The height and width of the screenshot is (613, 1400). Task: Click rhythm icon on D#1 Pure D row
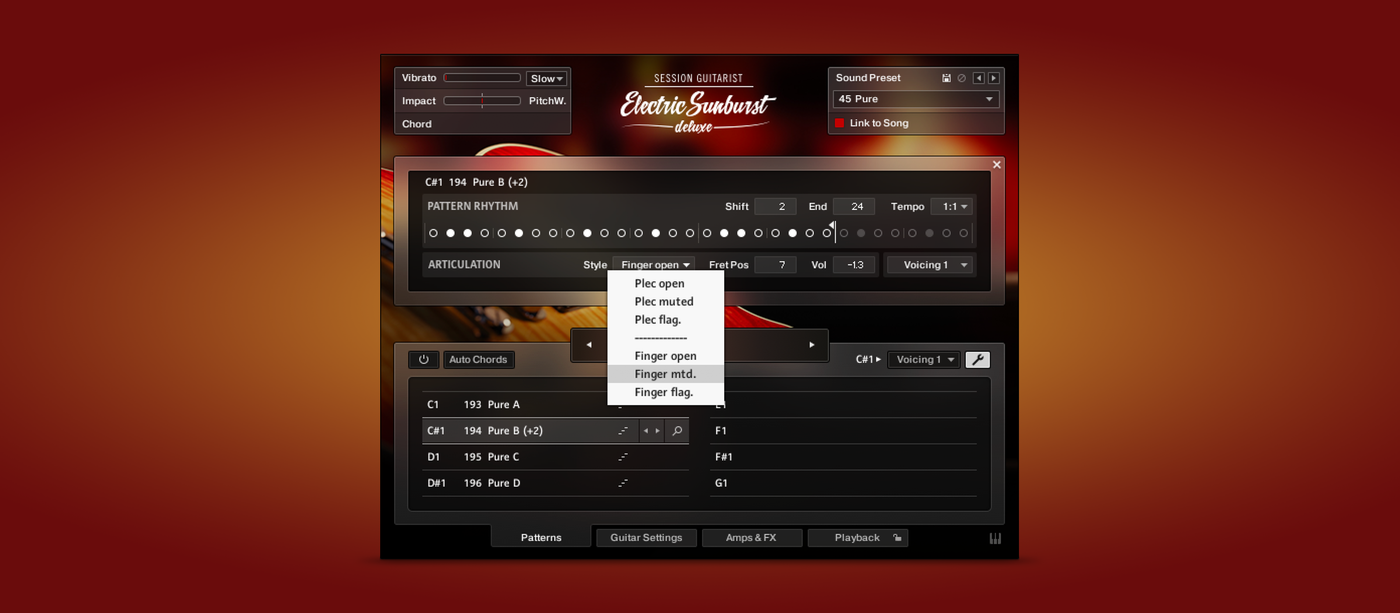[x=622, y=483]
